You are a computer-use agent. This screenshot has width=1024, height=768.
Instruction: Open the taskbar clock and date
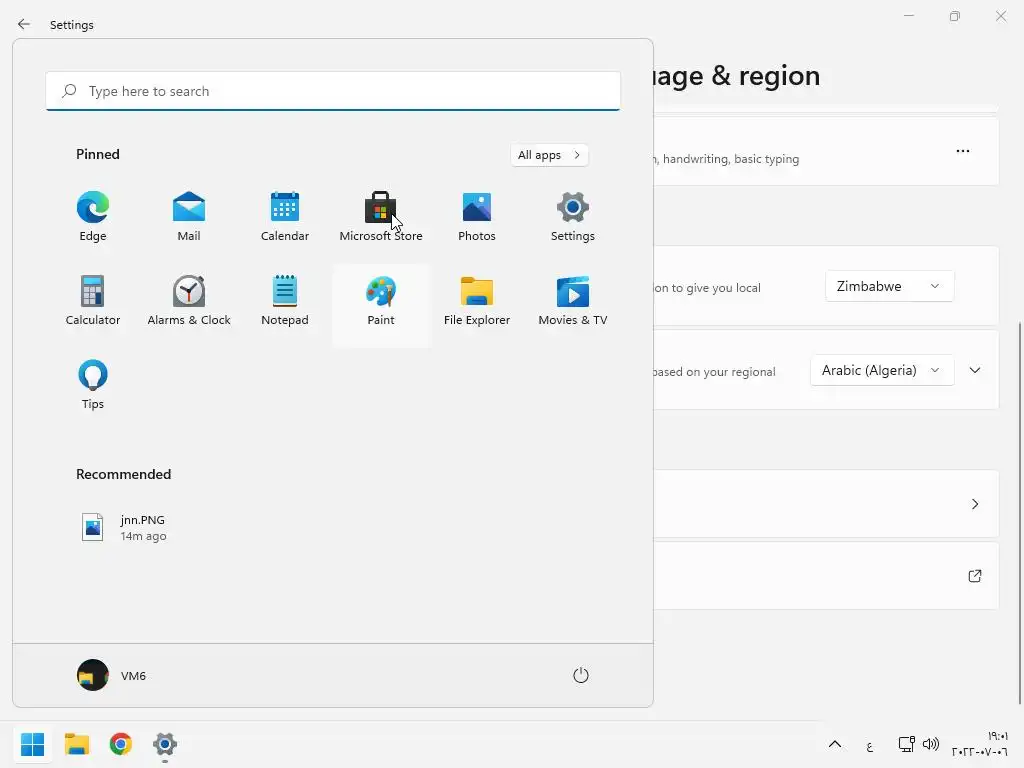[980, 744]
